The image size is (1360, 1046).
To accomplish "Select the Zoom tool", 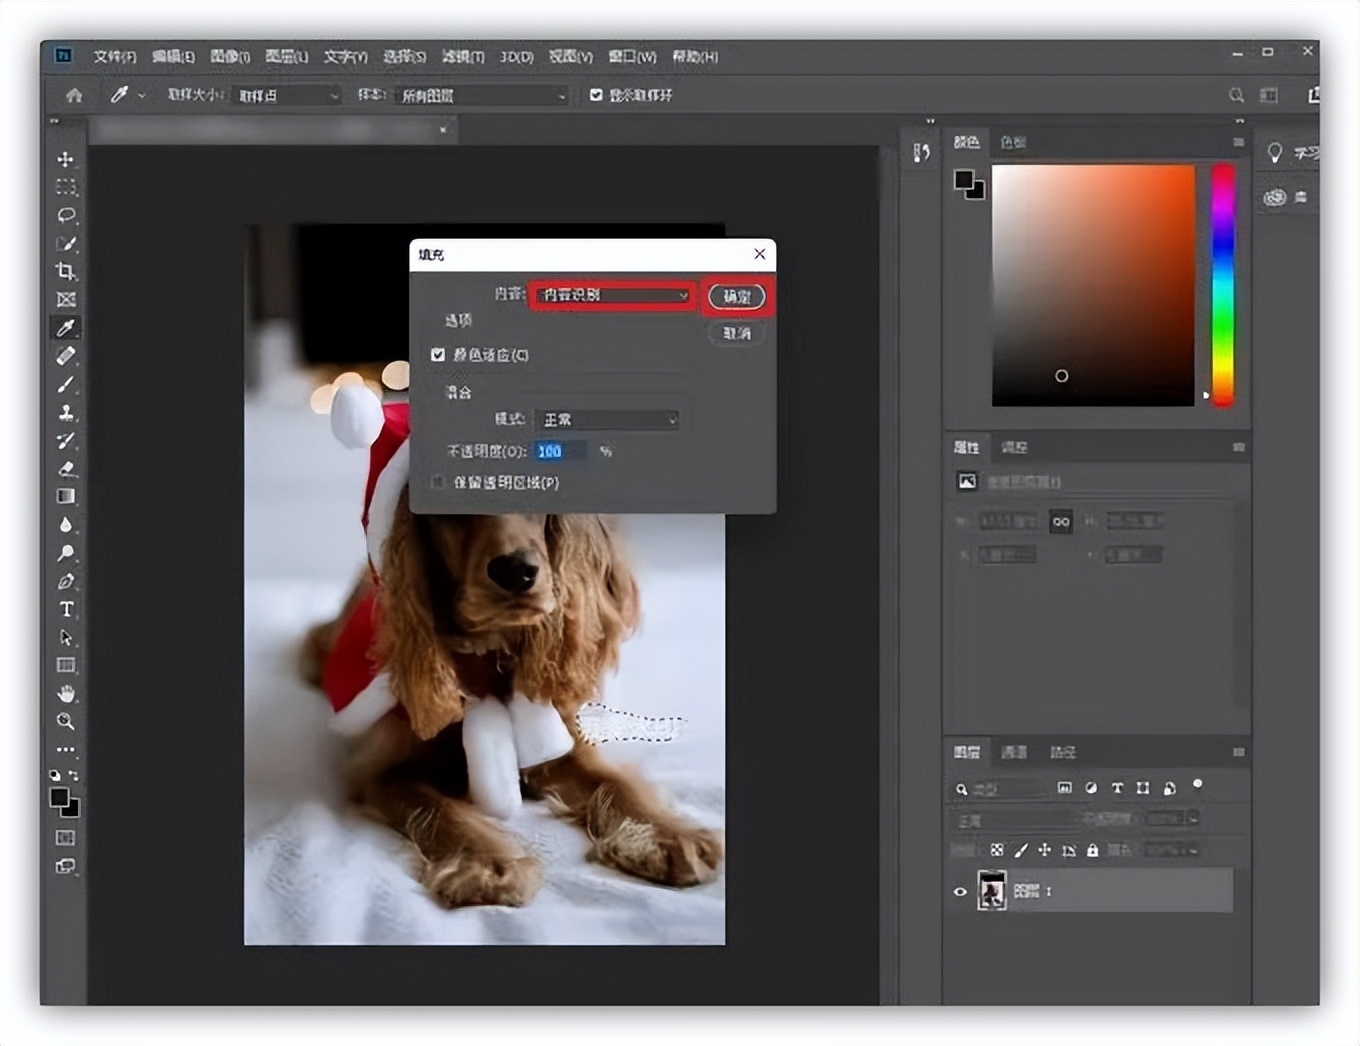I will (x=66, y=721).
